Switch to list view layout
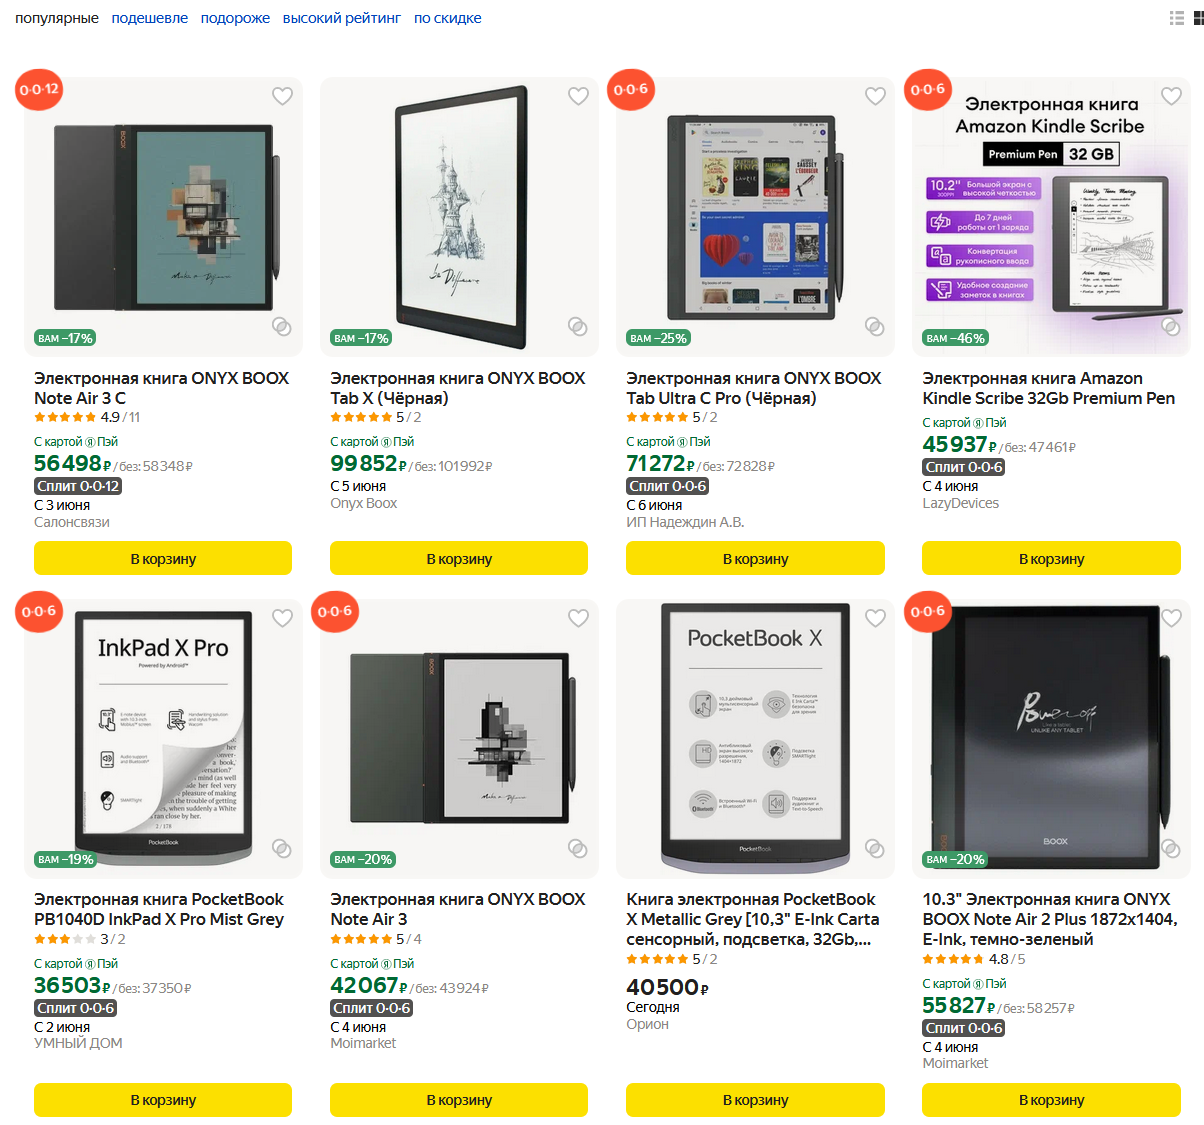This screenshot has width=1204, height=1125. click(1177, 18)
